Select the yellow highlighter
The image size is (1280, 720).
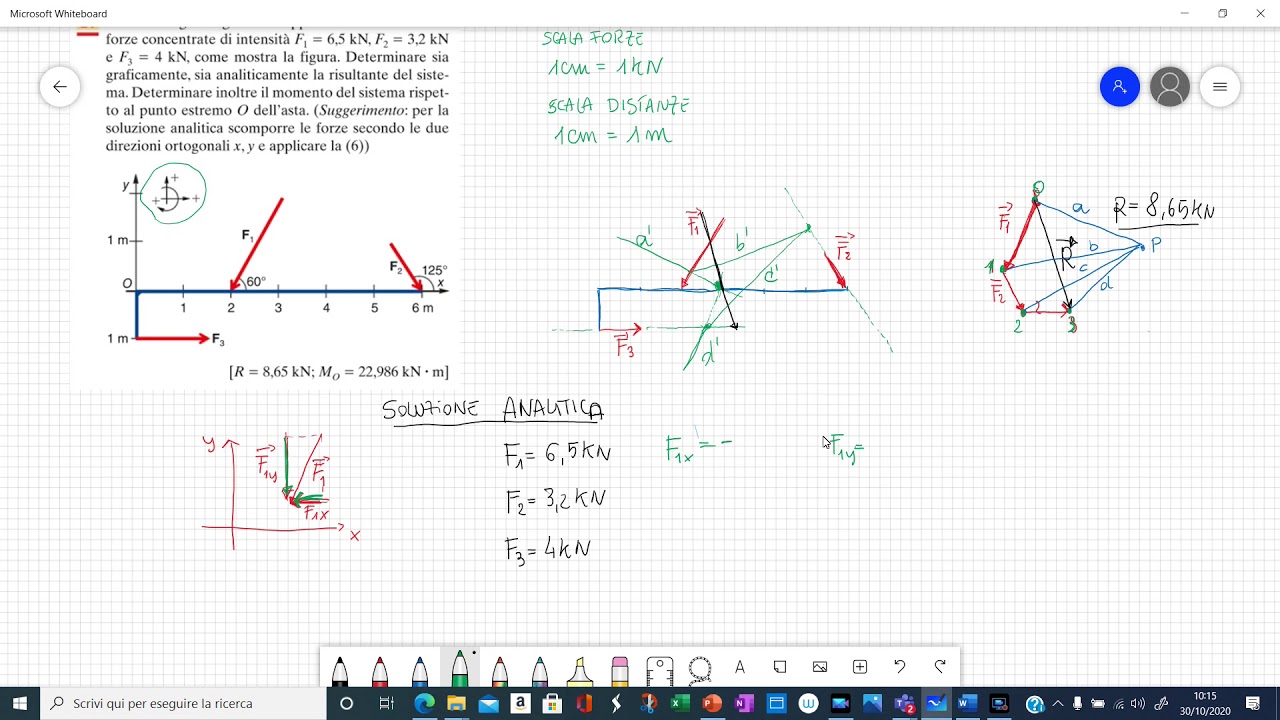click(580, 669)
